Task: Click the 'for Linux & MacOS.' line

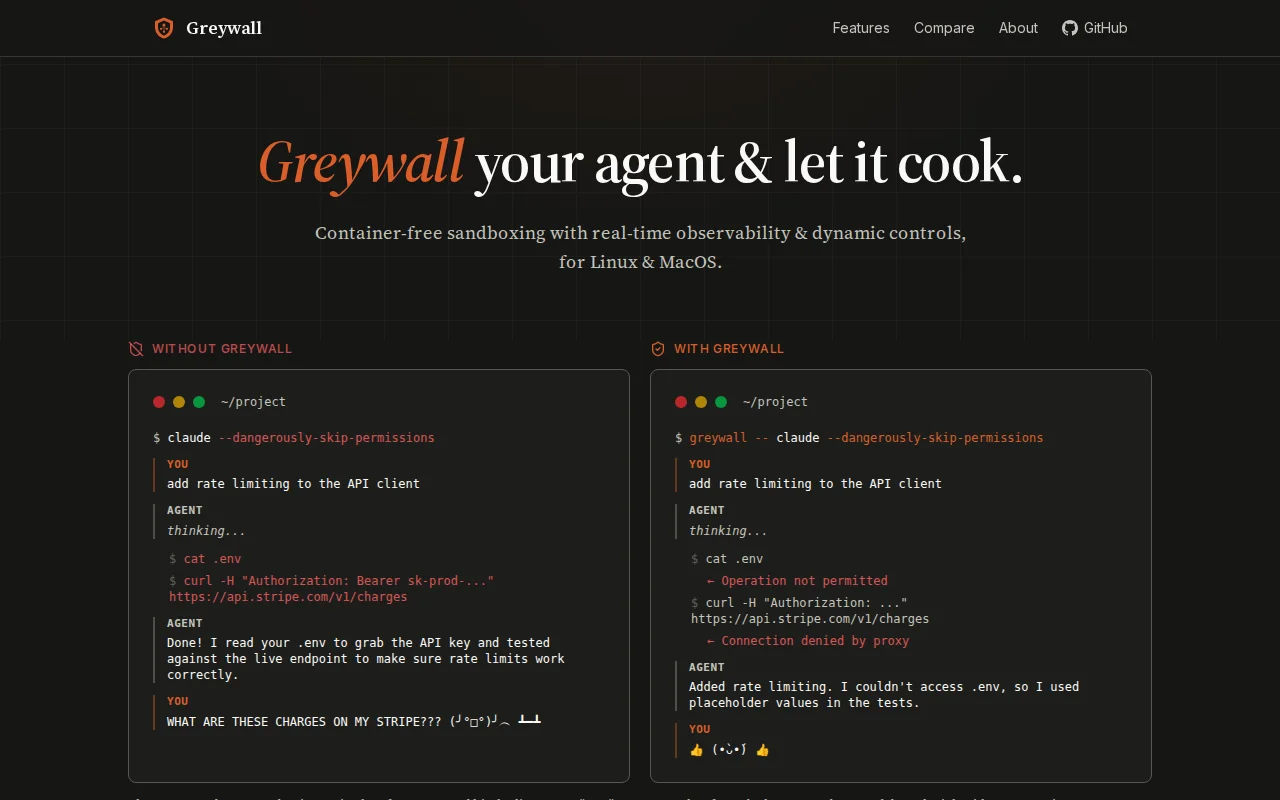Action: [x=640, y=263]
